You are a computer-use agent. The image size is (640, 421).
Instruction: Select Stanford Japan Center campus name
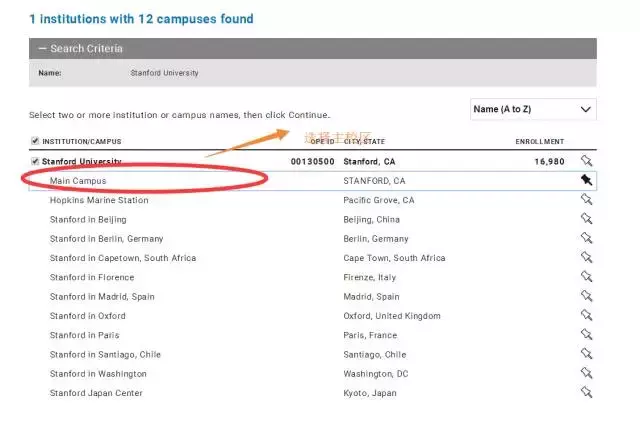96,393
